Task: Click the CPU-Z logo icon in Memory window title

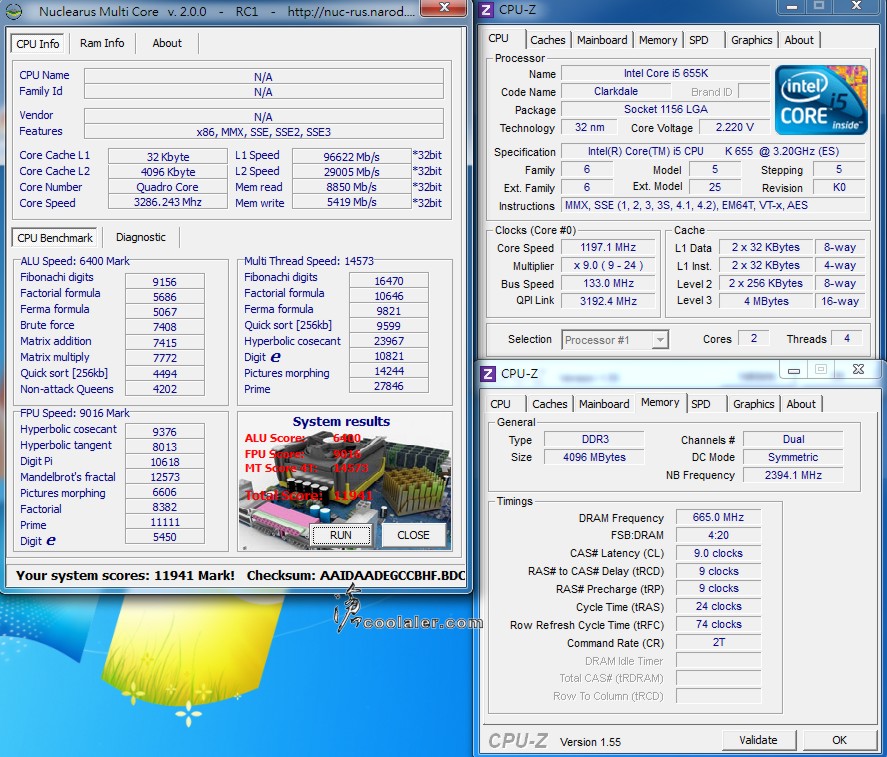Action: pyautogui.click(x=488, y=373)
